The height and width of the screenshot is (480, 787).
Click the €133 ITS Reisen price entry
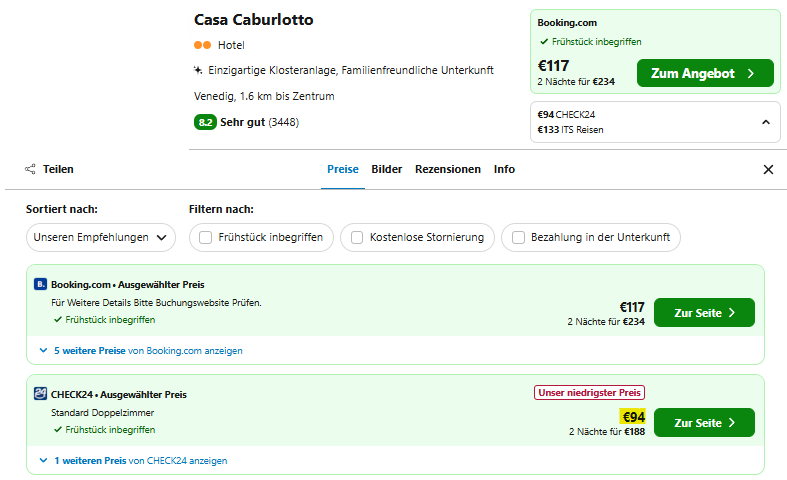(x=570, y=130)
